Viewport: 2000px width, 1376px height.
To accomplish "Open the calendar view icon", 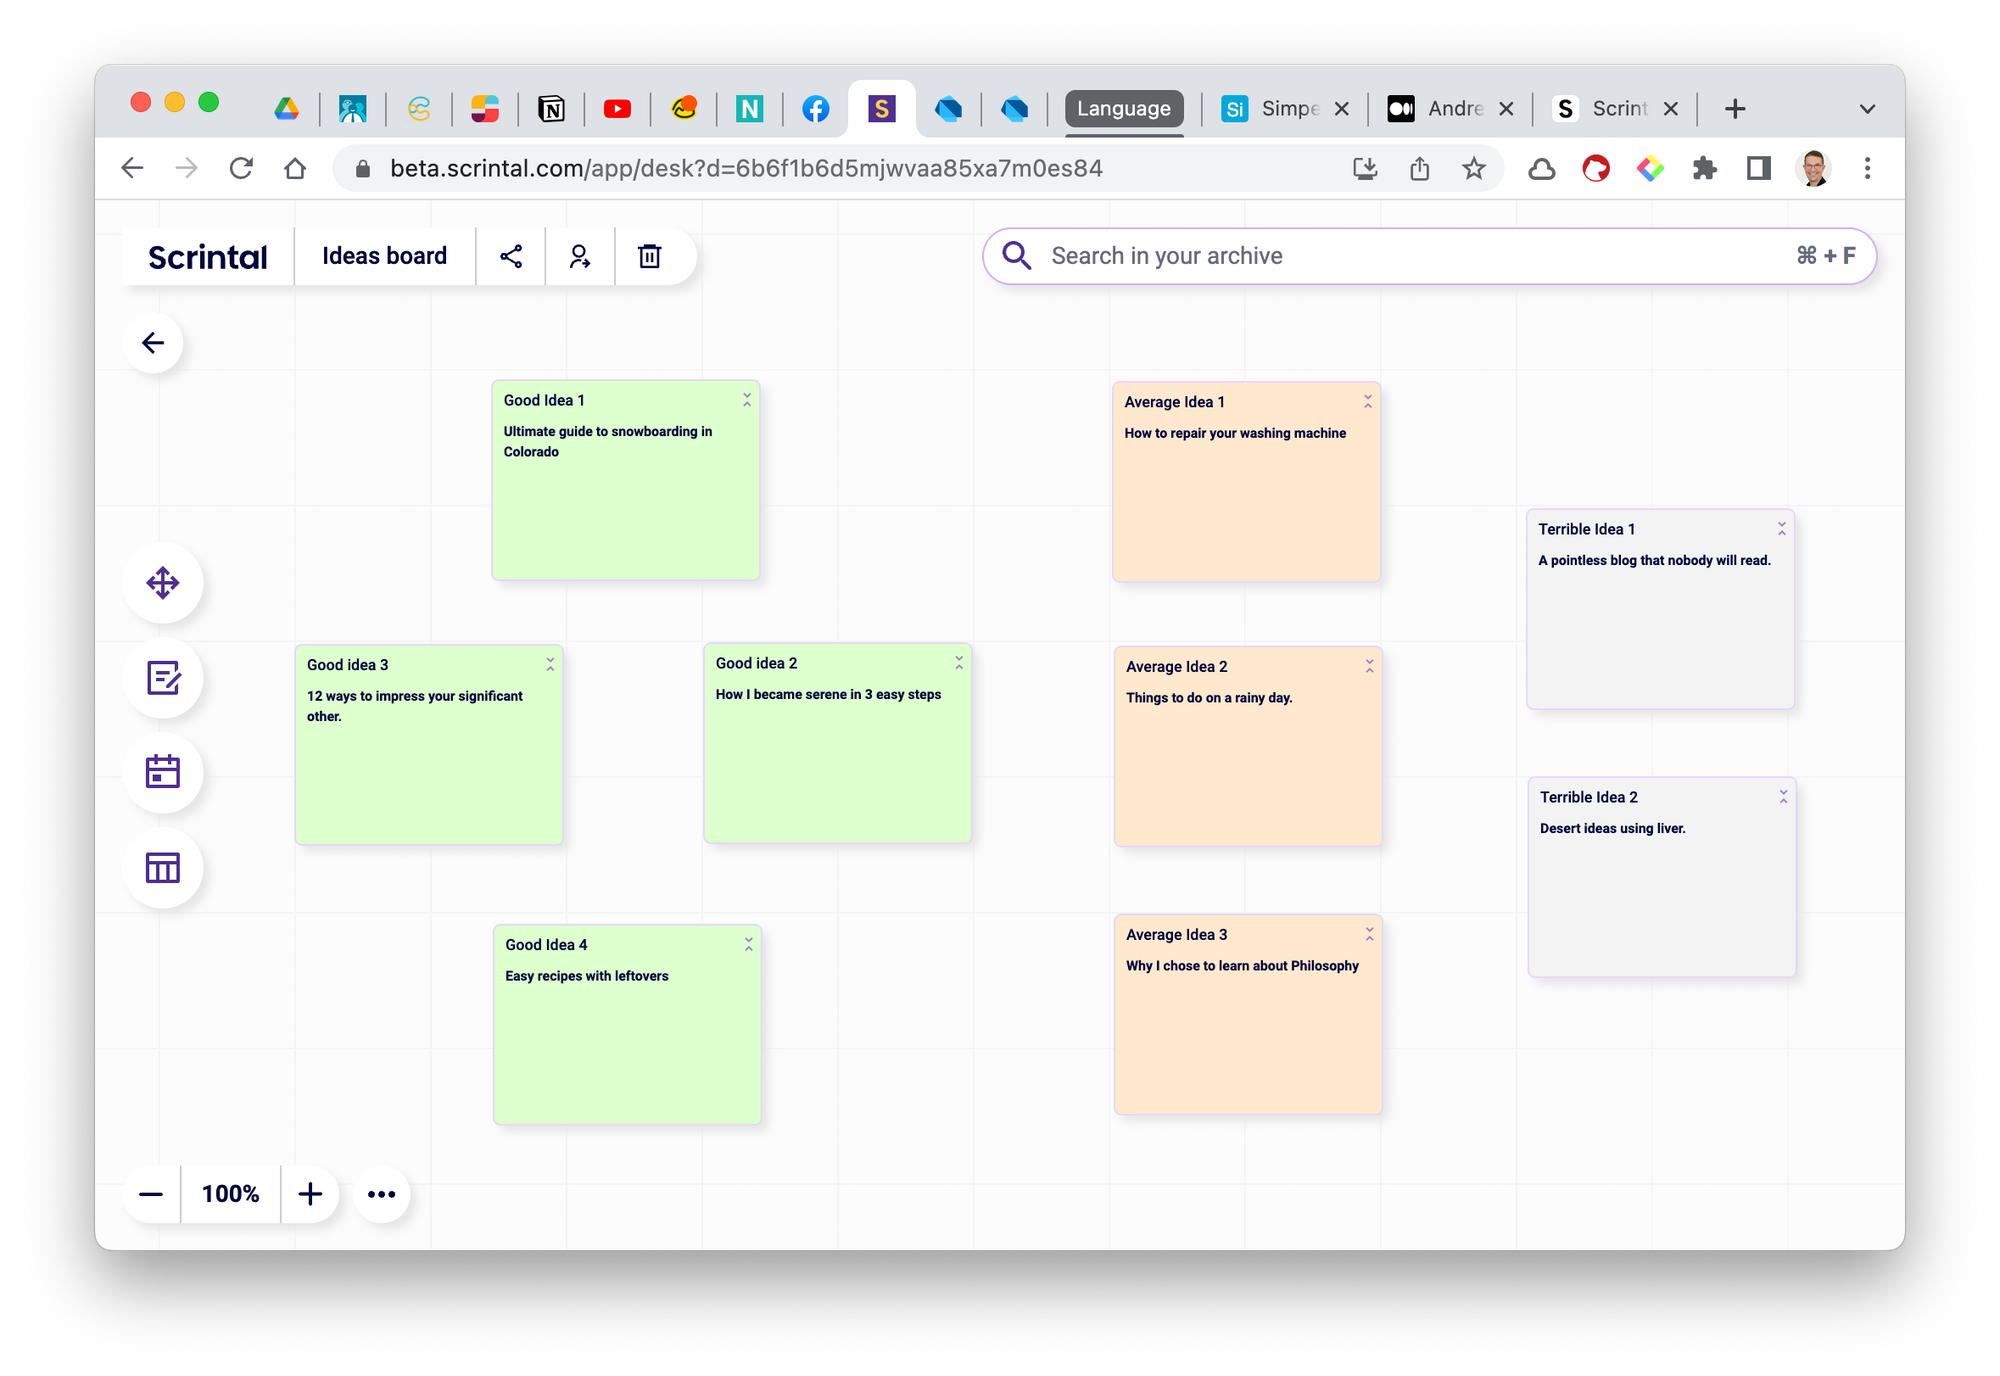I will 163,772.
